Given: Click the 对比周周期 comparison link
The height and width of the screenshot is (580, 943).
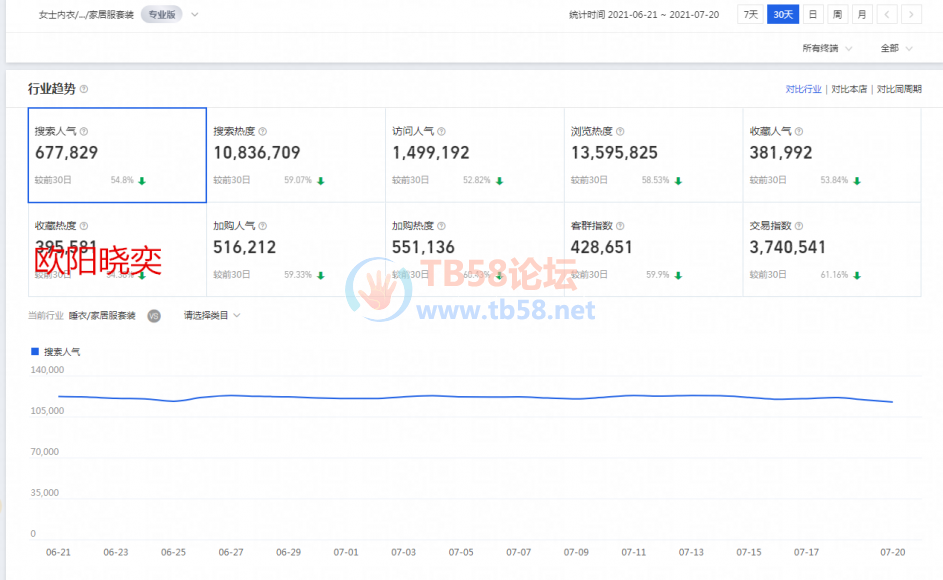Looking at the screenshot, I should coord(899,89).
